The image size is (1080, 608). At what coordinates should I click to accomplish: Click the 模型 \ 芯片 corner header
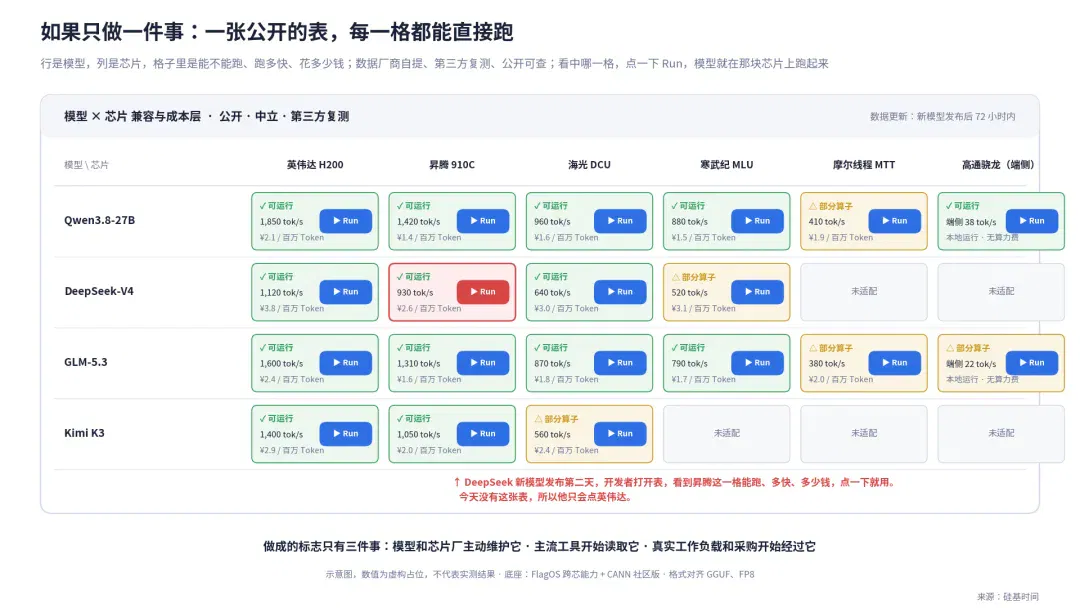(86, 165)
